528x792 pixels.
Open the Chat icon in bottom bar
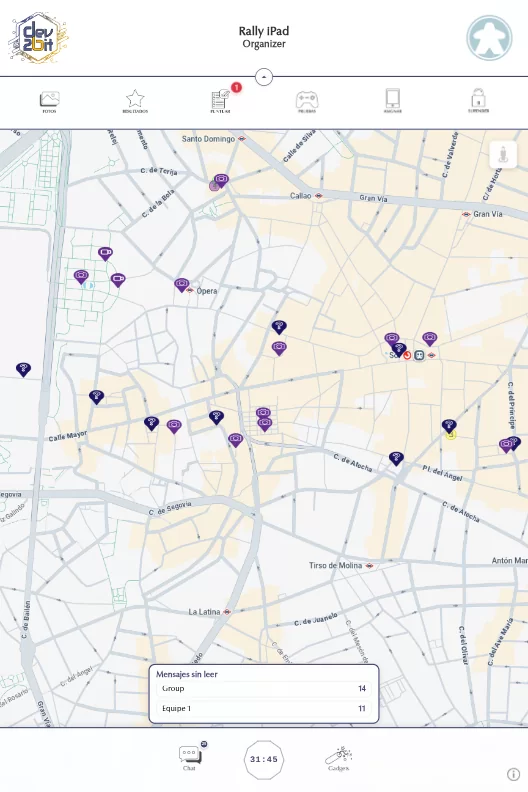190,758
